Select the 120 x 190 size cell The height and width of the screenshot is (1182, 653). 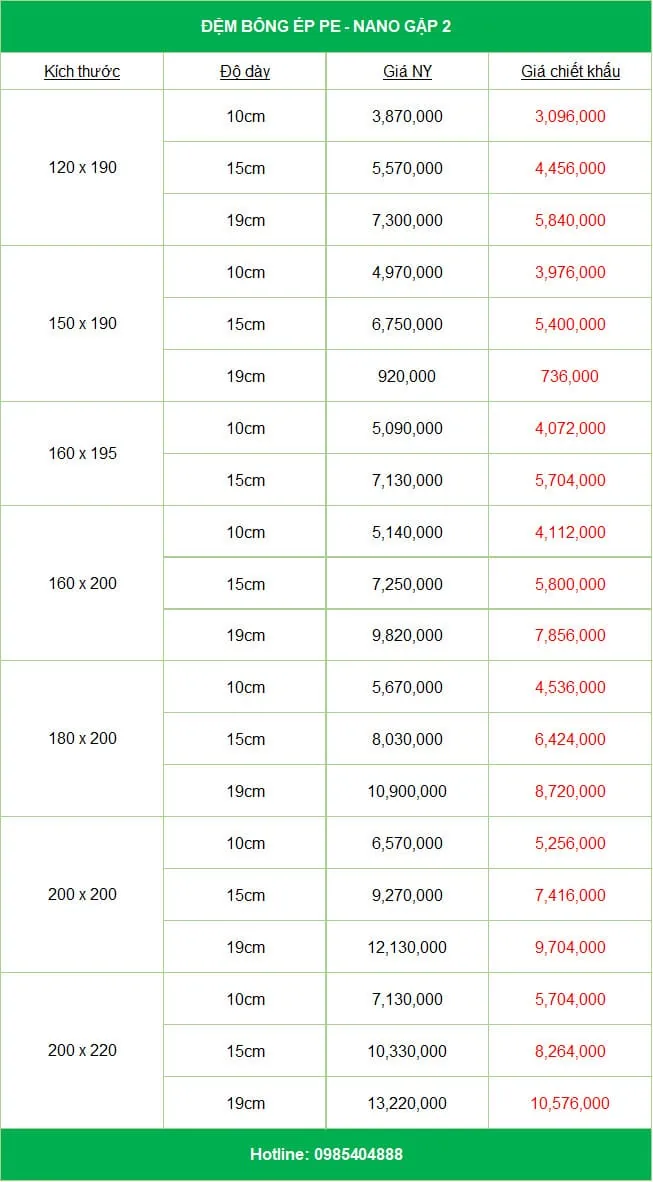pos(82,168)
